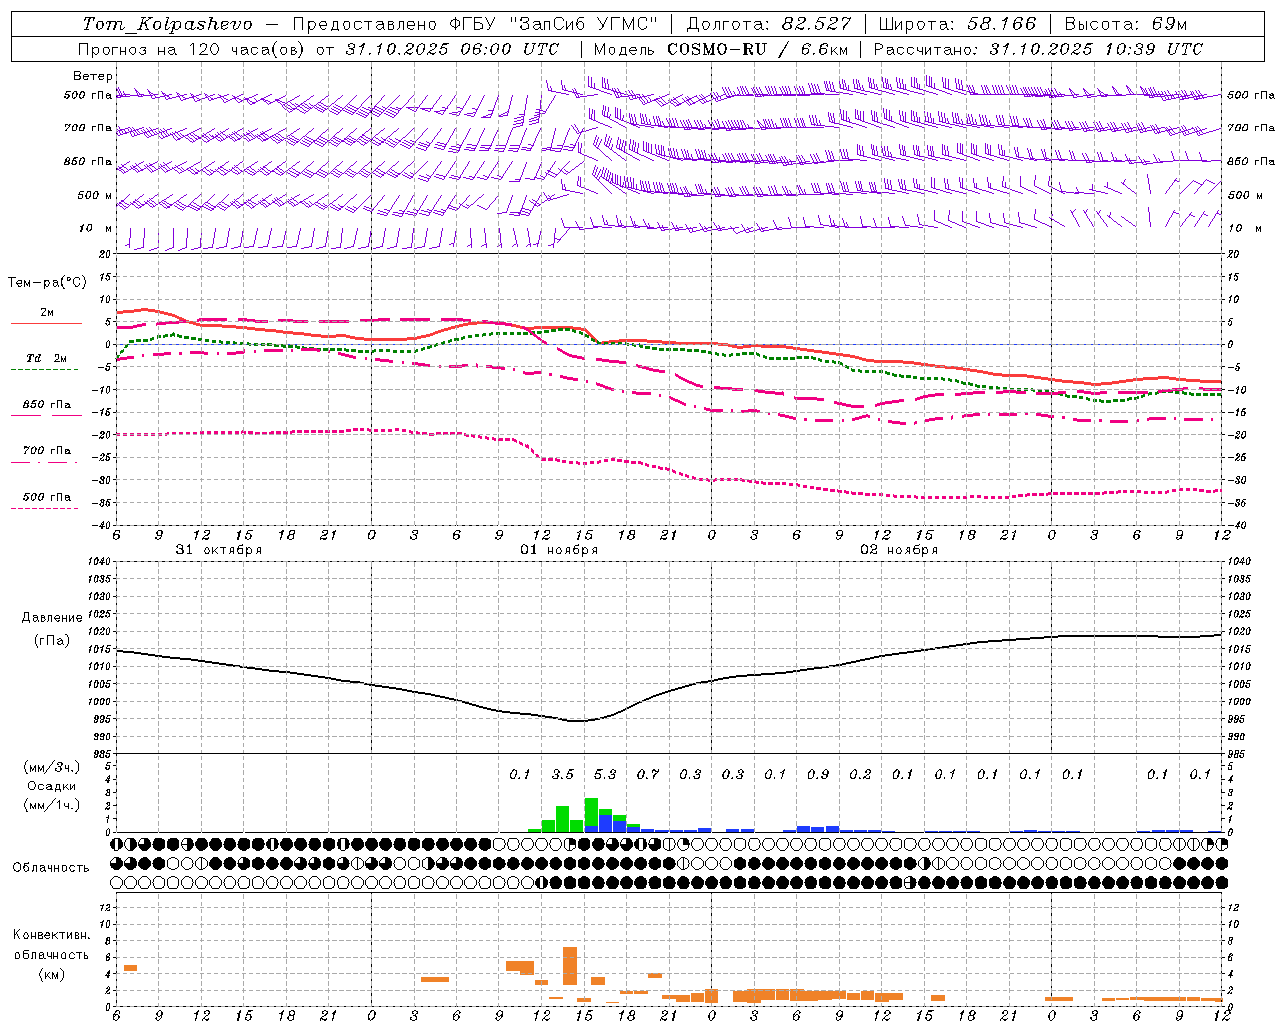The height and width of the screenshot is (1024, 1280).
Task: Click the date label 02 ноября
Action: [x=899, y=550]
